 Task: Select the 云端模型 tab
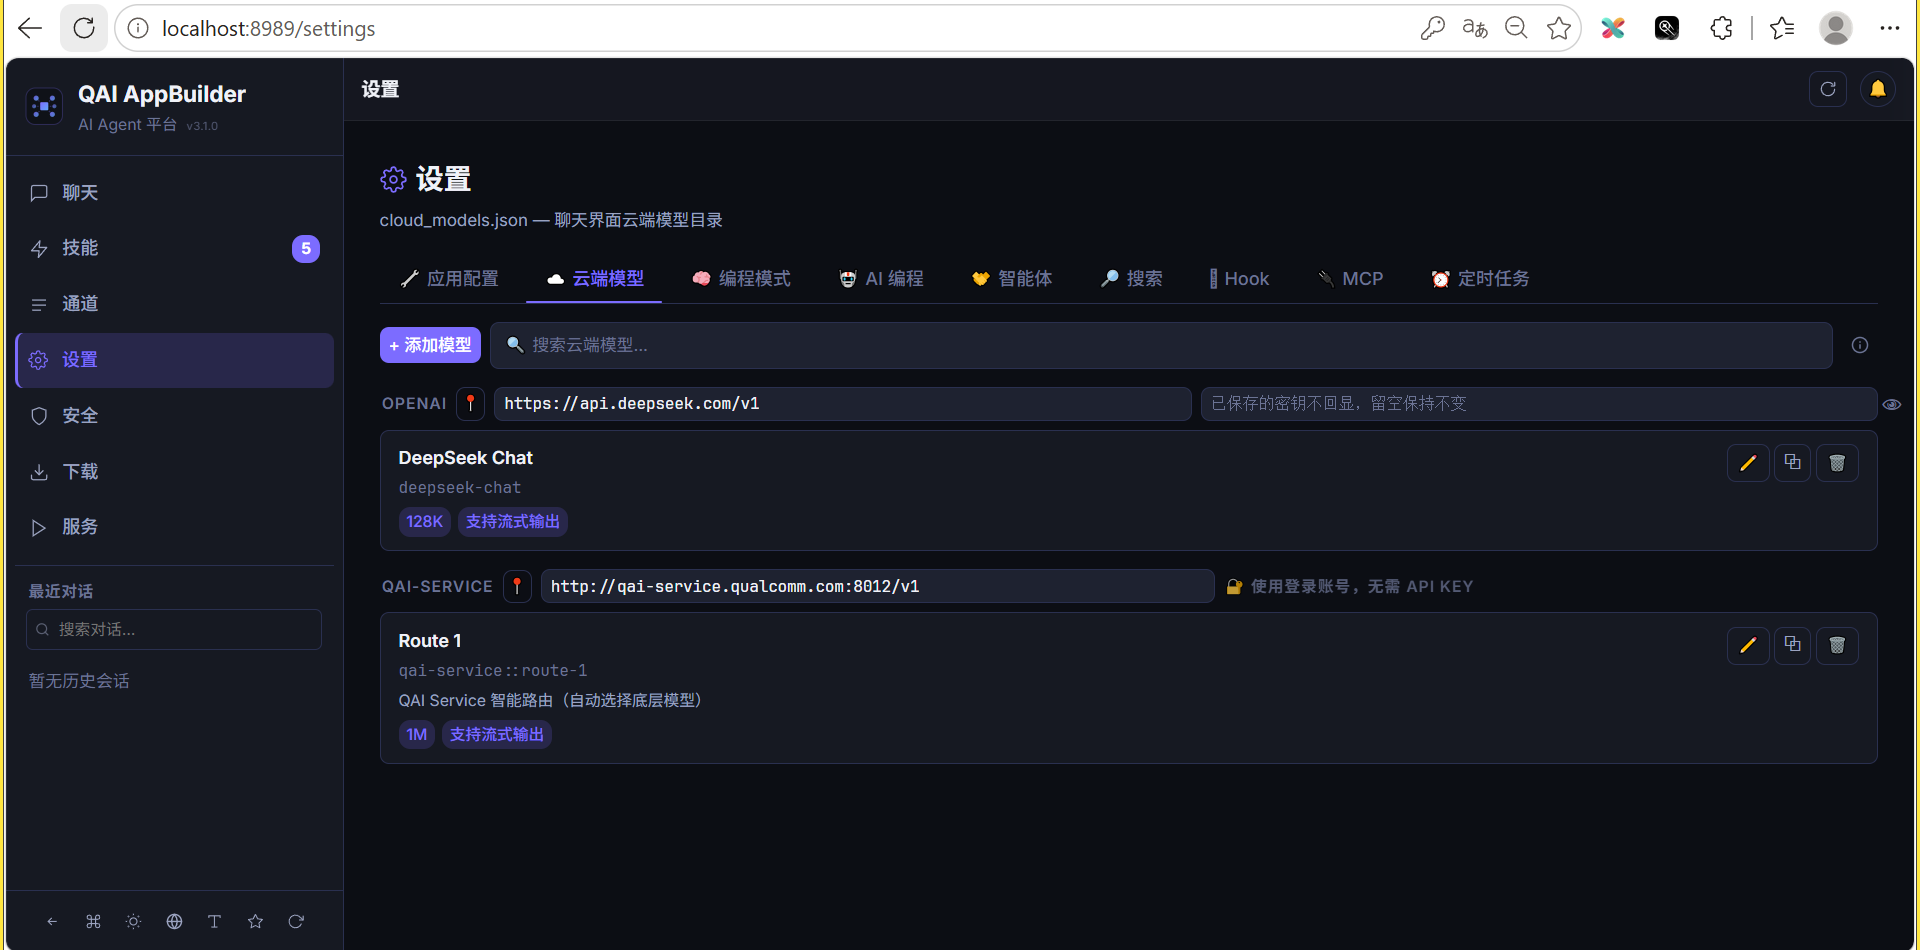(595, 279)
